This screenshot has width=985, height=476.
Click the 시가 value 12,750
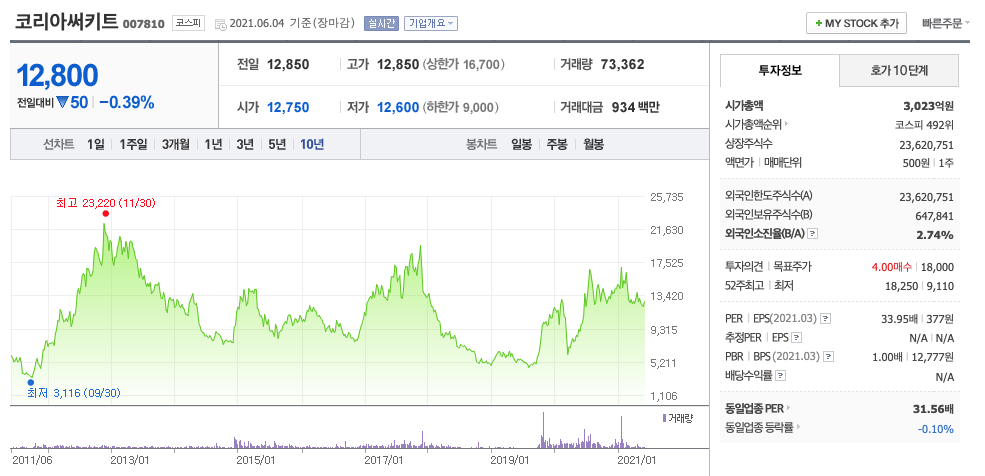click(x=288, y=107)
